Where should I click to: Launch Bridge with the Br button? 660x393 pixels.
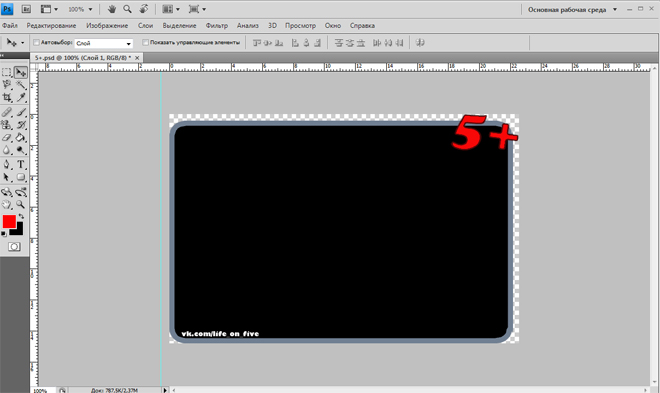click(26, 9)
